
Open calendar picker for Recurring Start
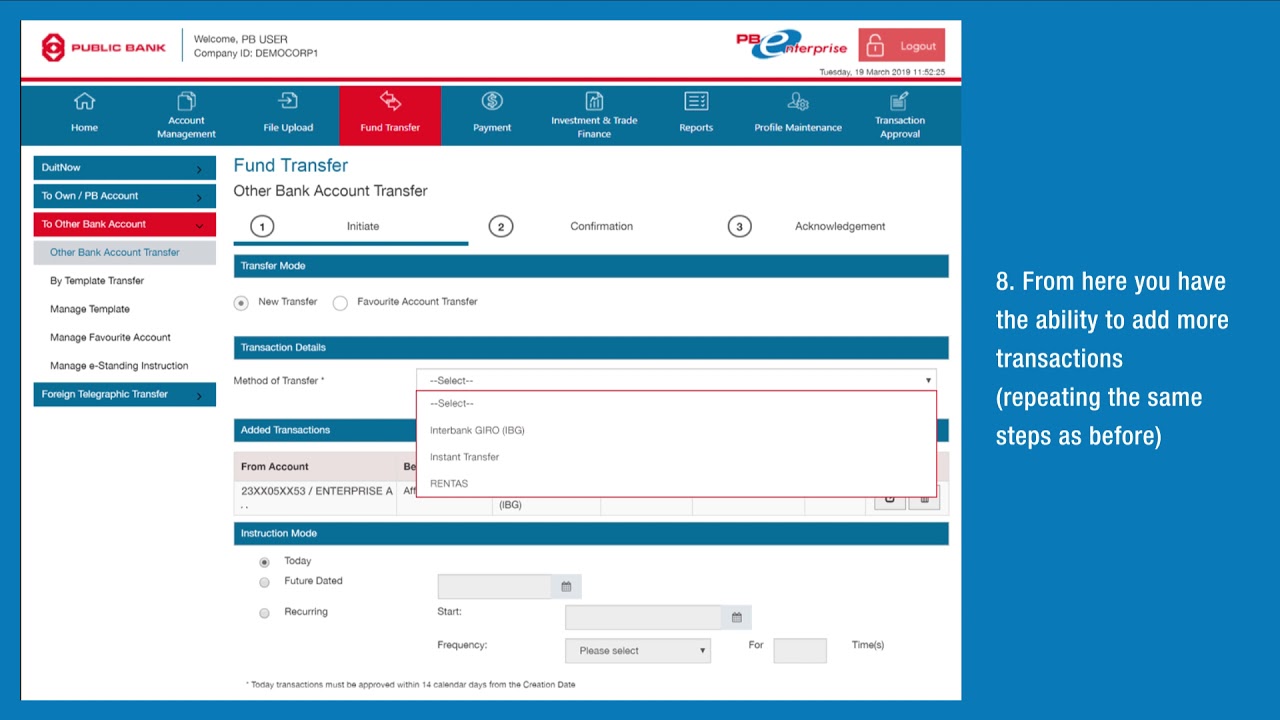pos(737,617)
